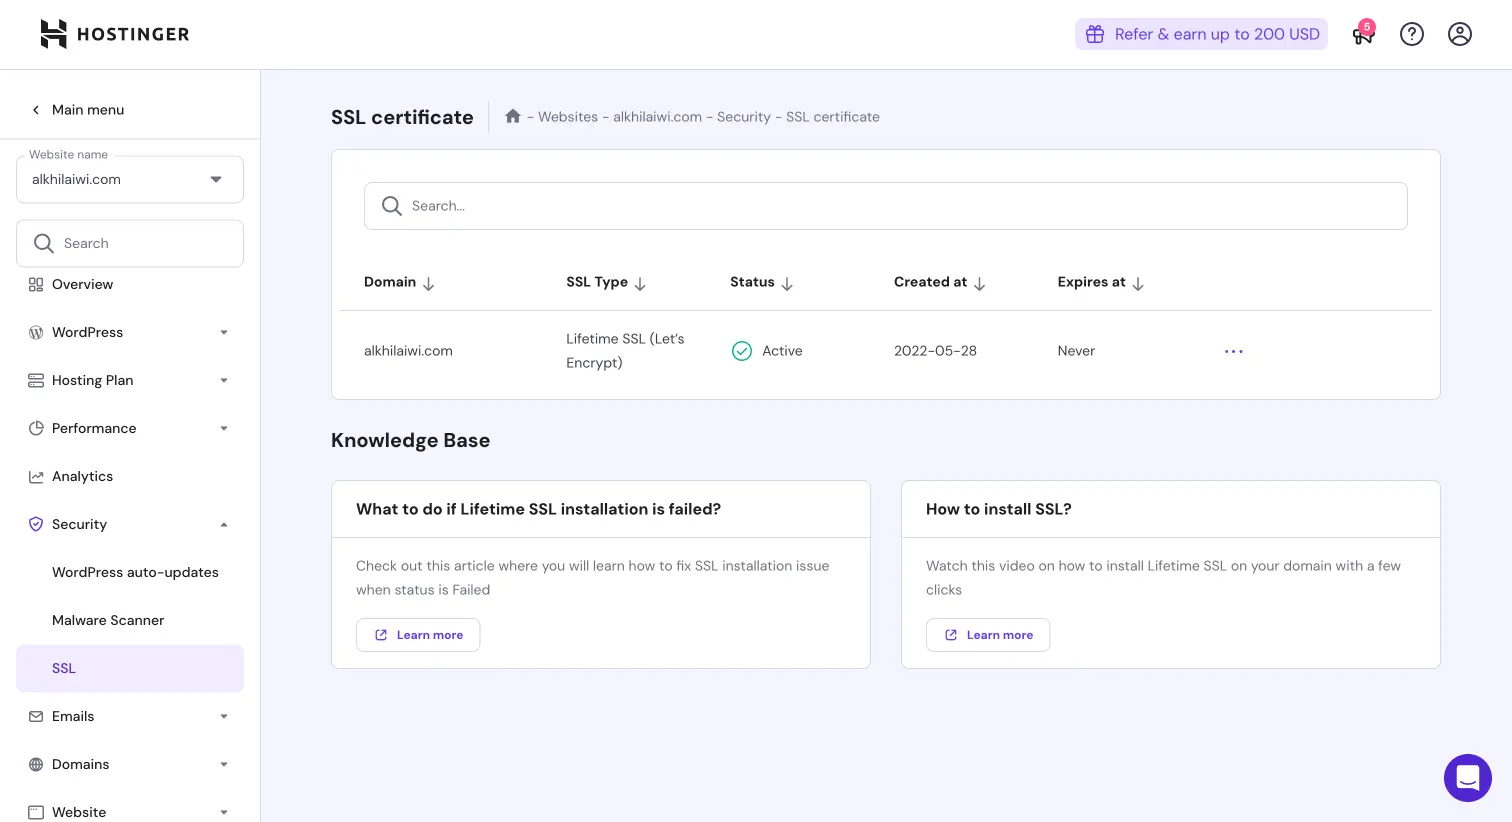Focus the SSL certificate search field
This screenshot has height=822, width=1512.
pyautogui.click(x=886, y=206)
